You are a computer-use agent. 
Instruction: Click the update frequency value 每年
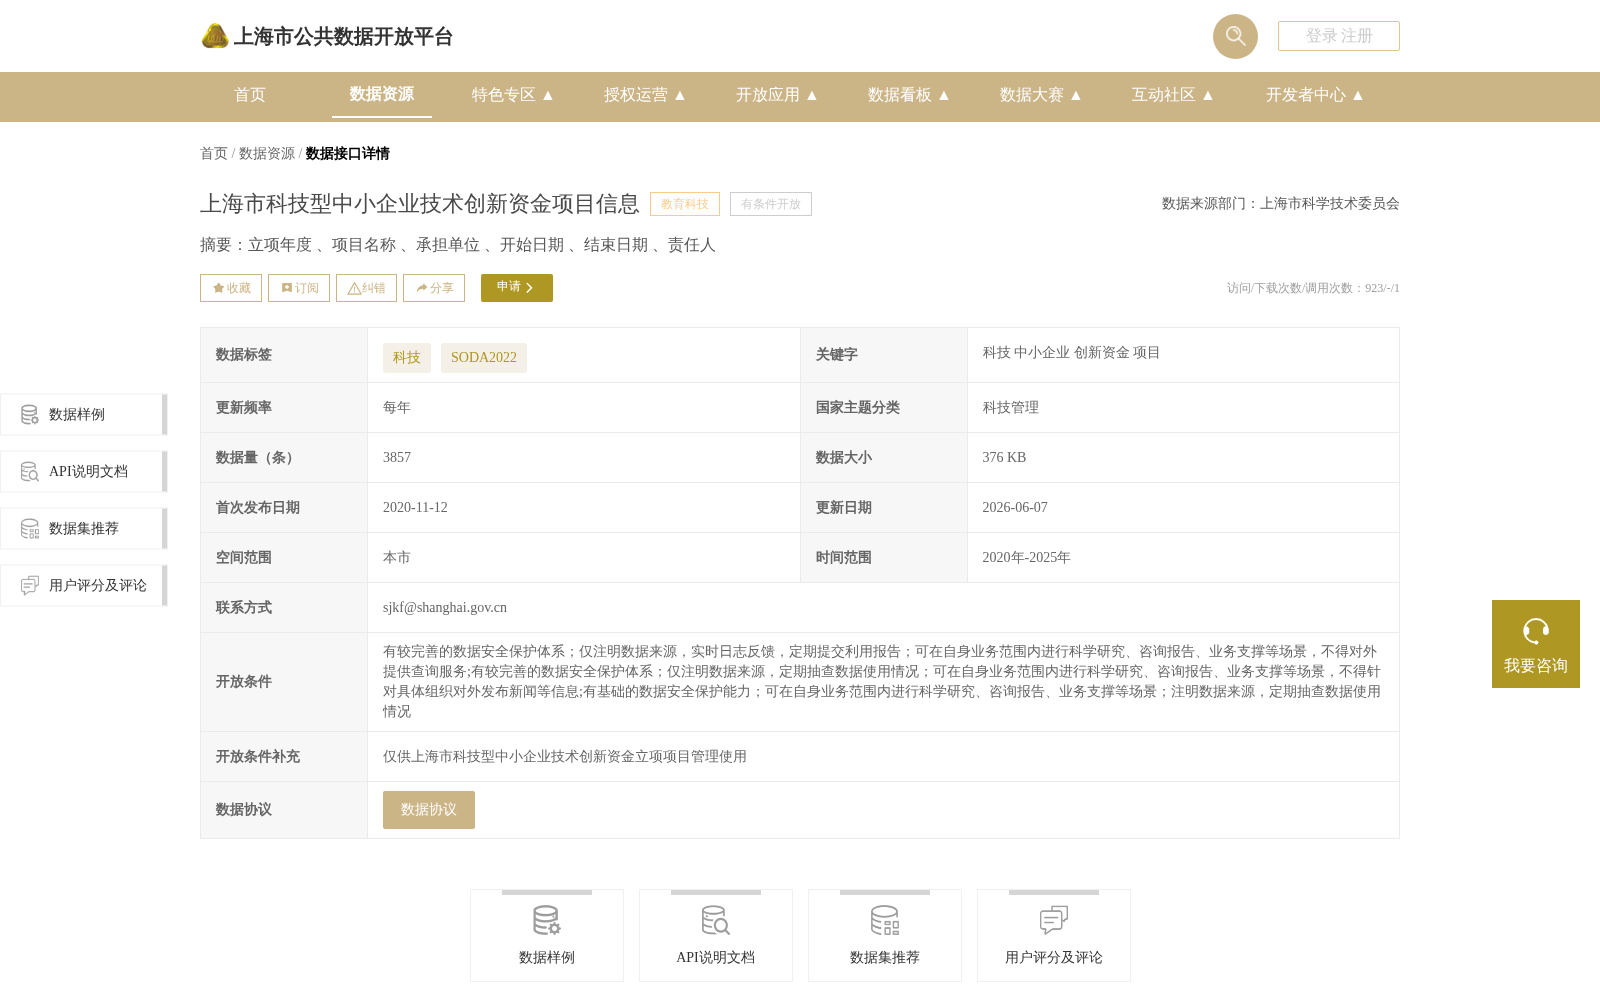pos(397,407)
